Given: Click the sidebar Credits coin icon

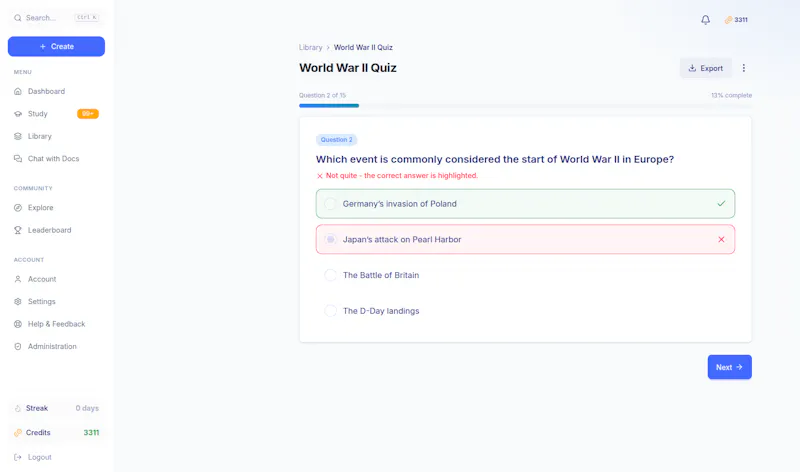Looking at the screenshot, I should [18, 433].
